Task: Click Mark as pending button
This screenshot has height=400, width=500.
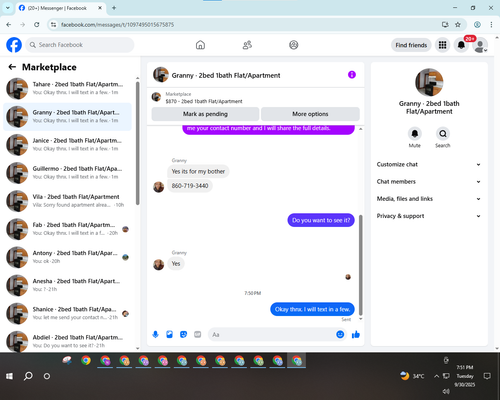Action: [205, 114]
